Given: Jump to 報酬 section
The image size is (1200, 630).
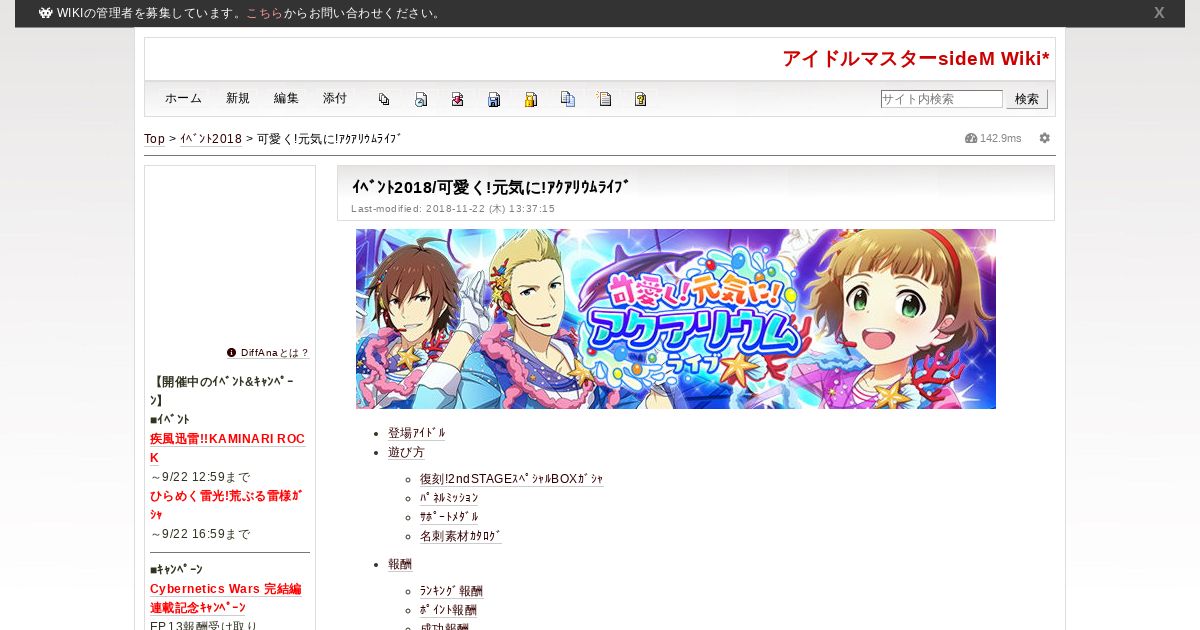Looking at the screenshot, I should click(400, 564).
